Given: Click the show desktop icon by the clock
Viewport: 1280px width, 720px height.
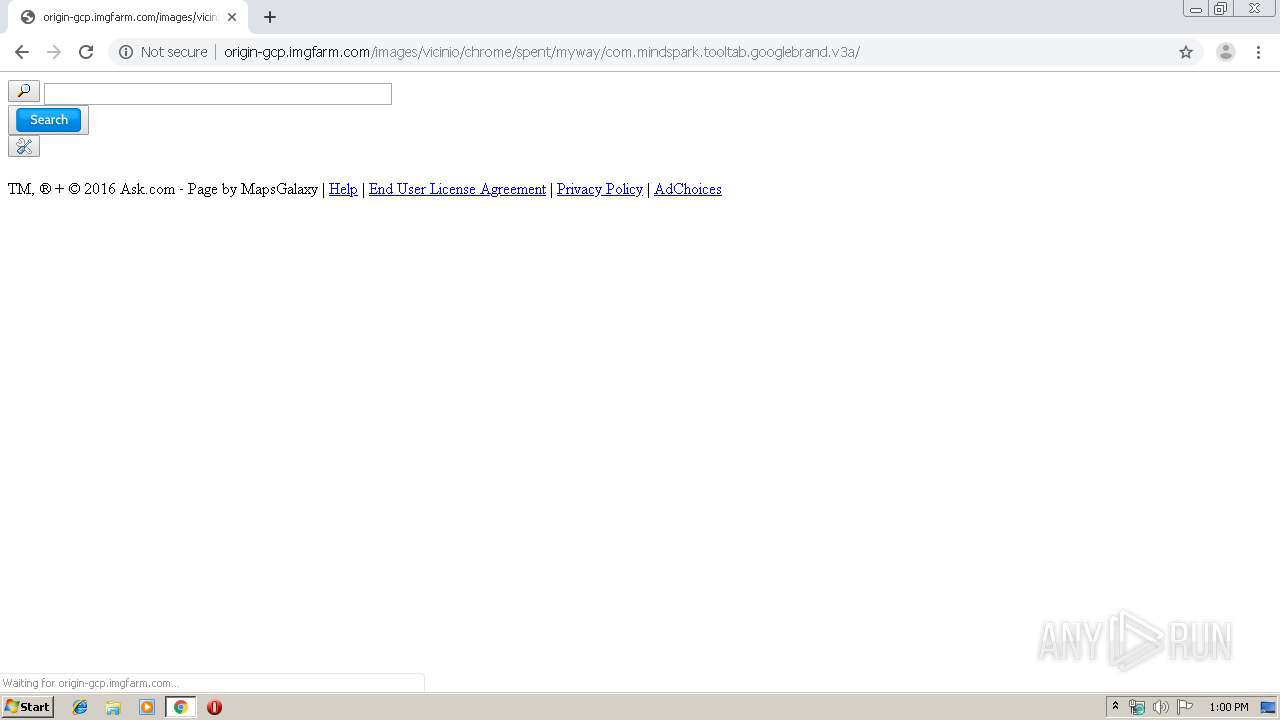Looking at the screenshot, I should 1268,707.
